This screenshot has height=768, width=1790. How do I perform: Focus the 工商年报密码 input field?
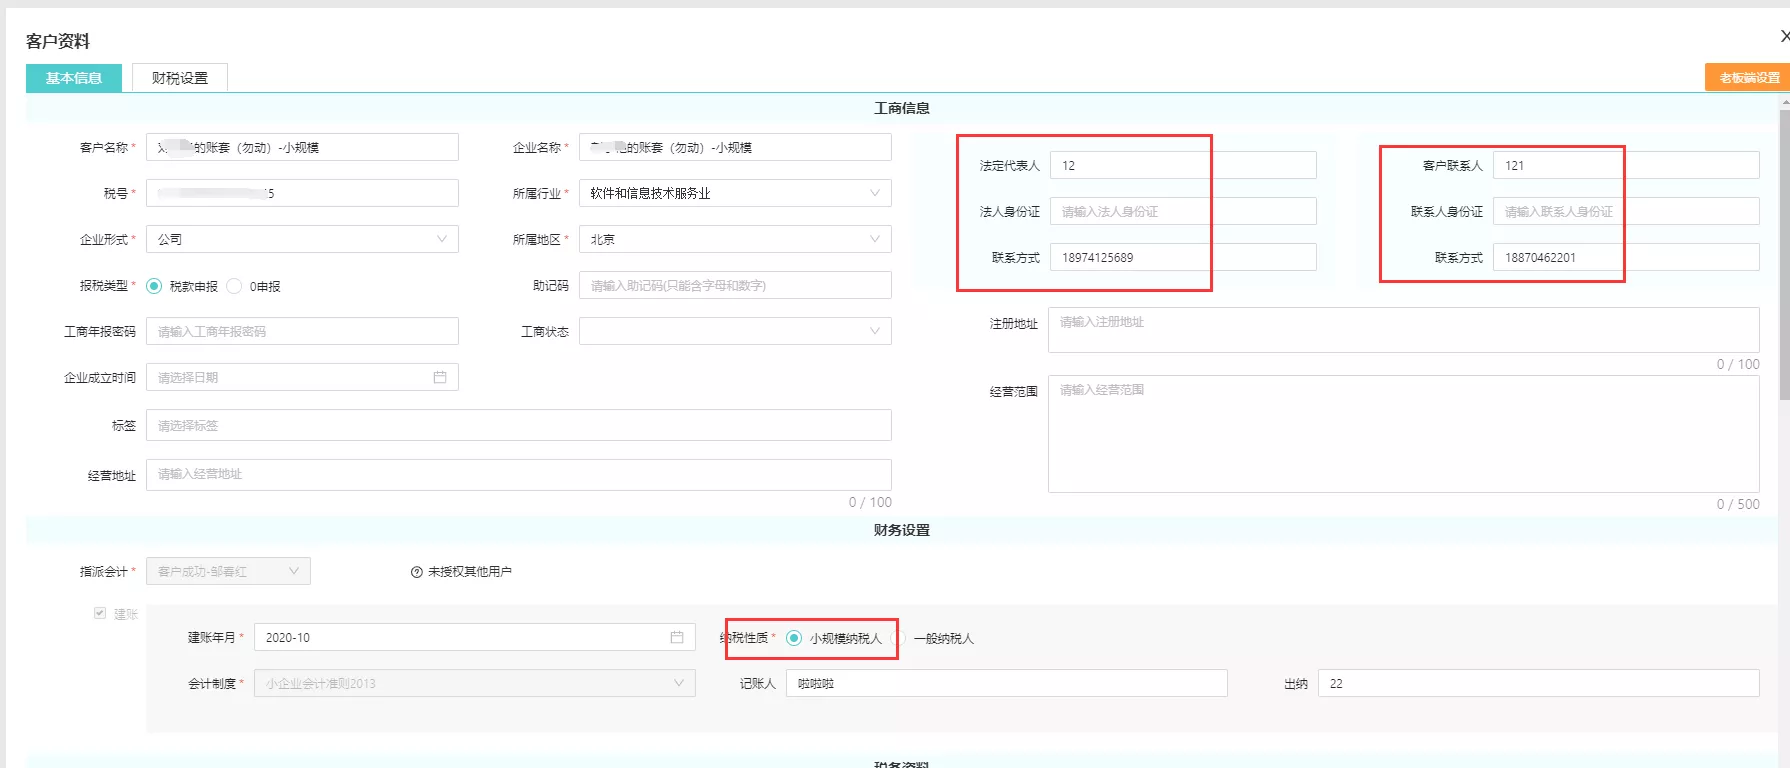pos(302,331)
